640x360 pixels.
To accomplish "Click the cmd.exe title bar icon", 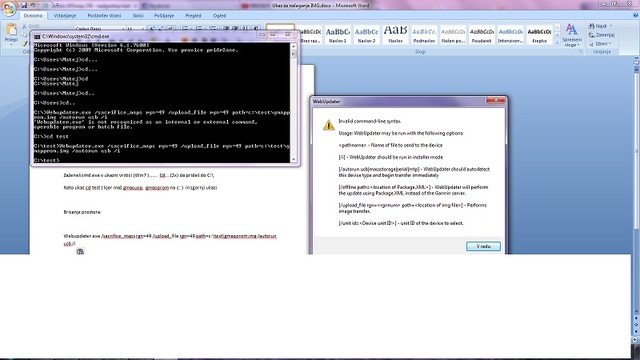I will (x=37, y=36).
